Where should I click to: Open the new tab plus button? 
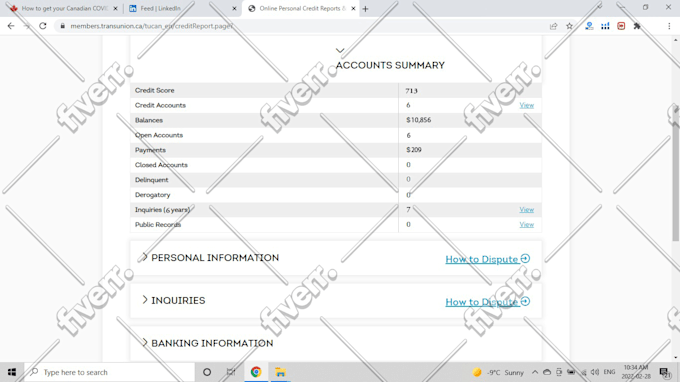tap(365, 9)
